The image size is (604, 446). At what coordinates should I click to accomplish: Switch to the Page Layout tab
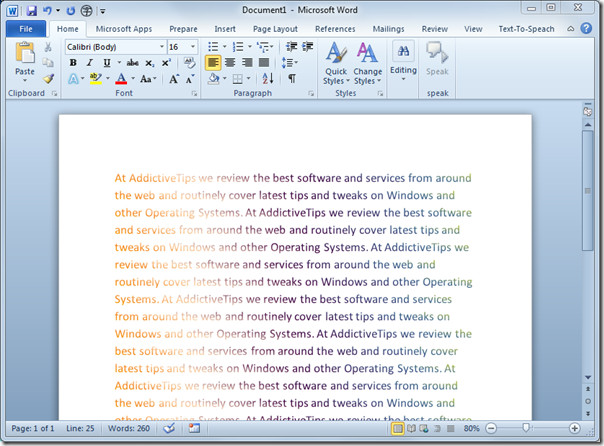pos(275,29)
